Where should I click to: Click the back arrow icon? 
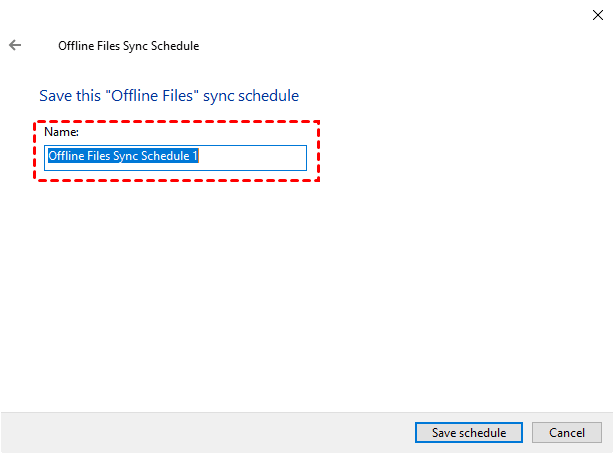pyautogui.click(x=15, y=45)
